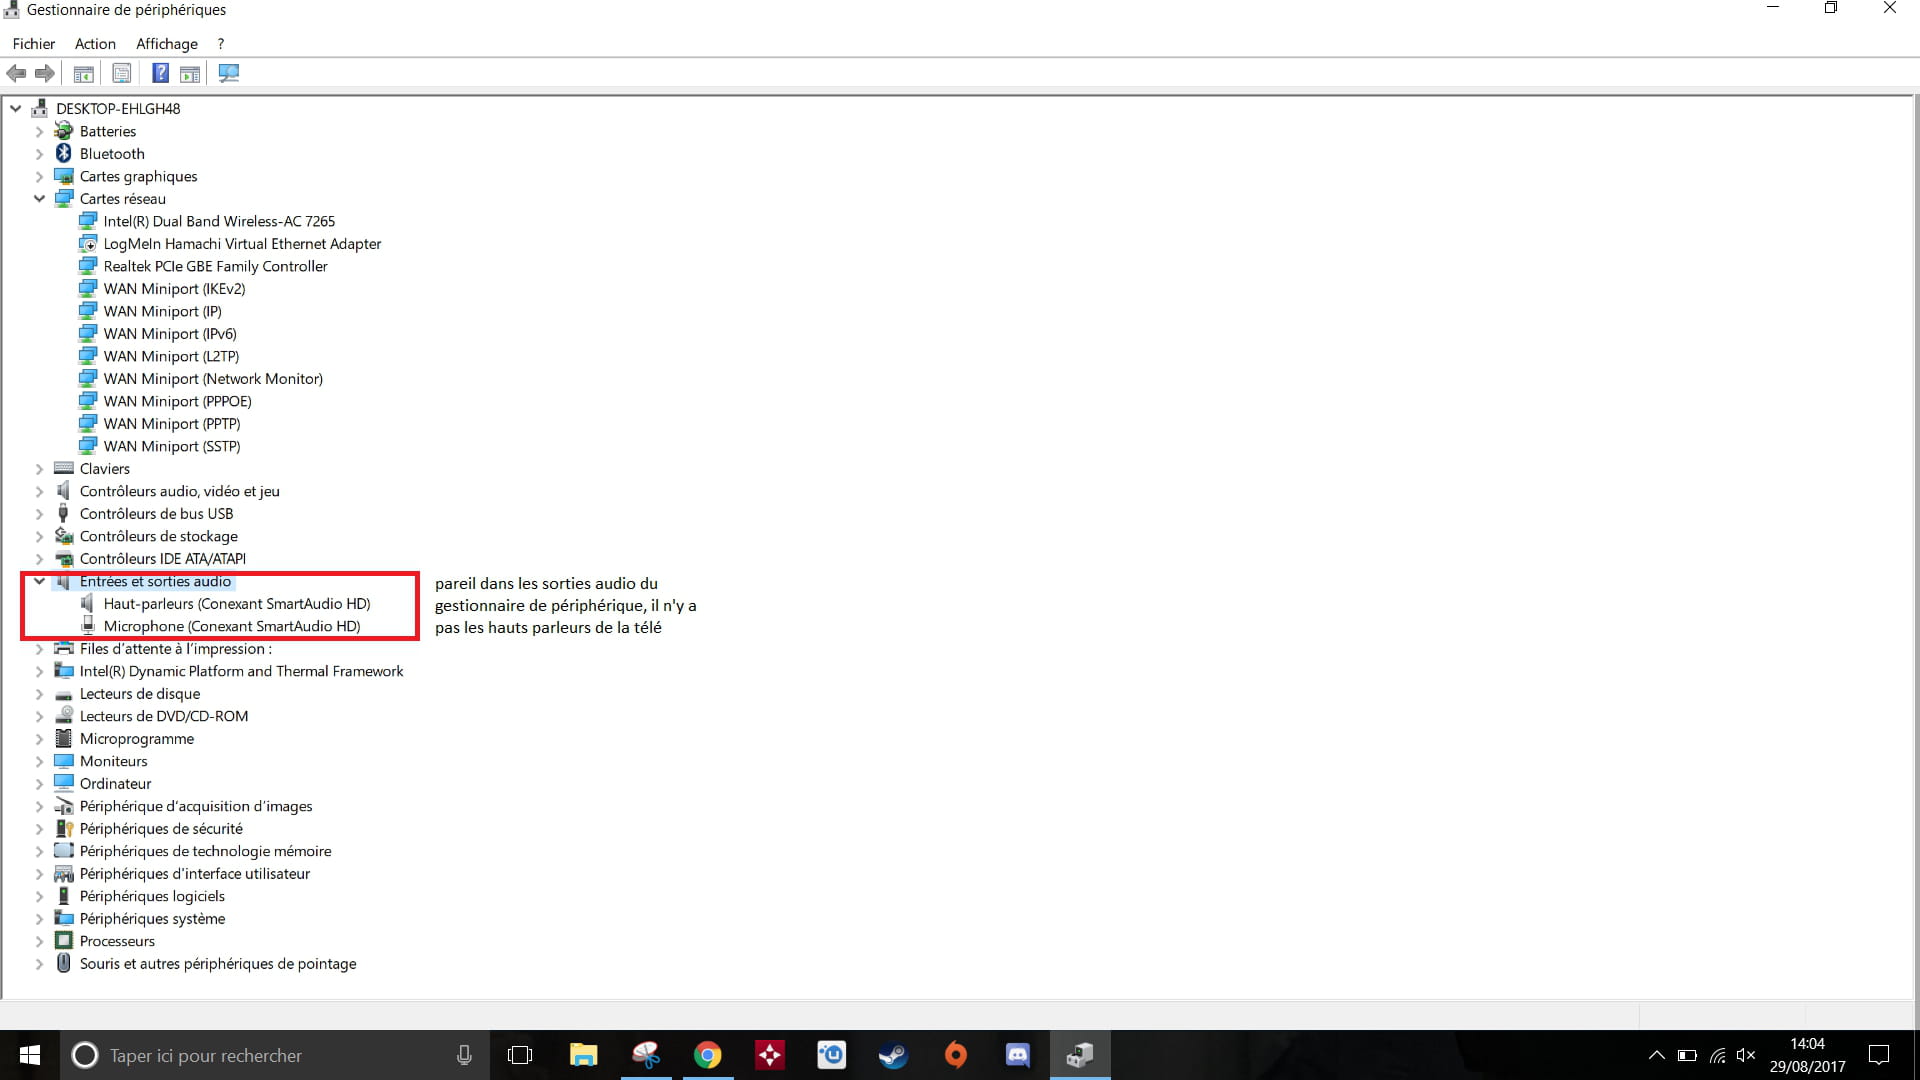Expand Contrôleurs audio, vidéo et jeu

click(39, 491)
